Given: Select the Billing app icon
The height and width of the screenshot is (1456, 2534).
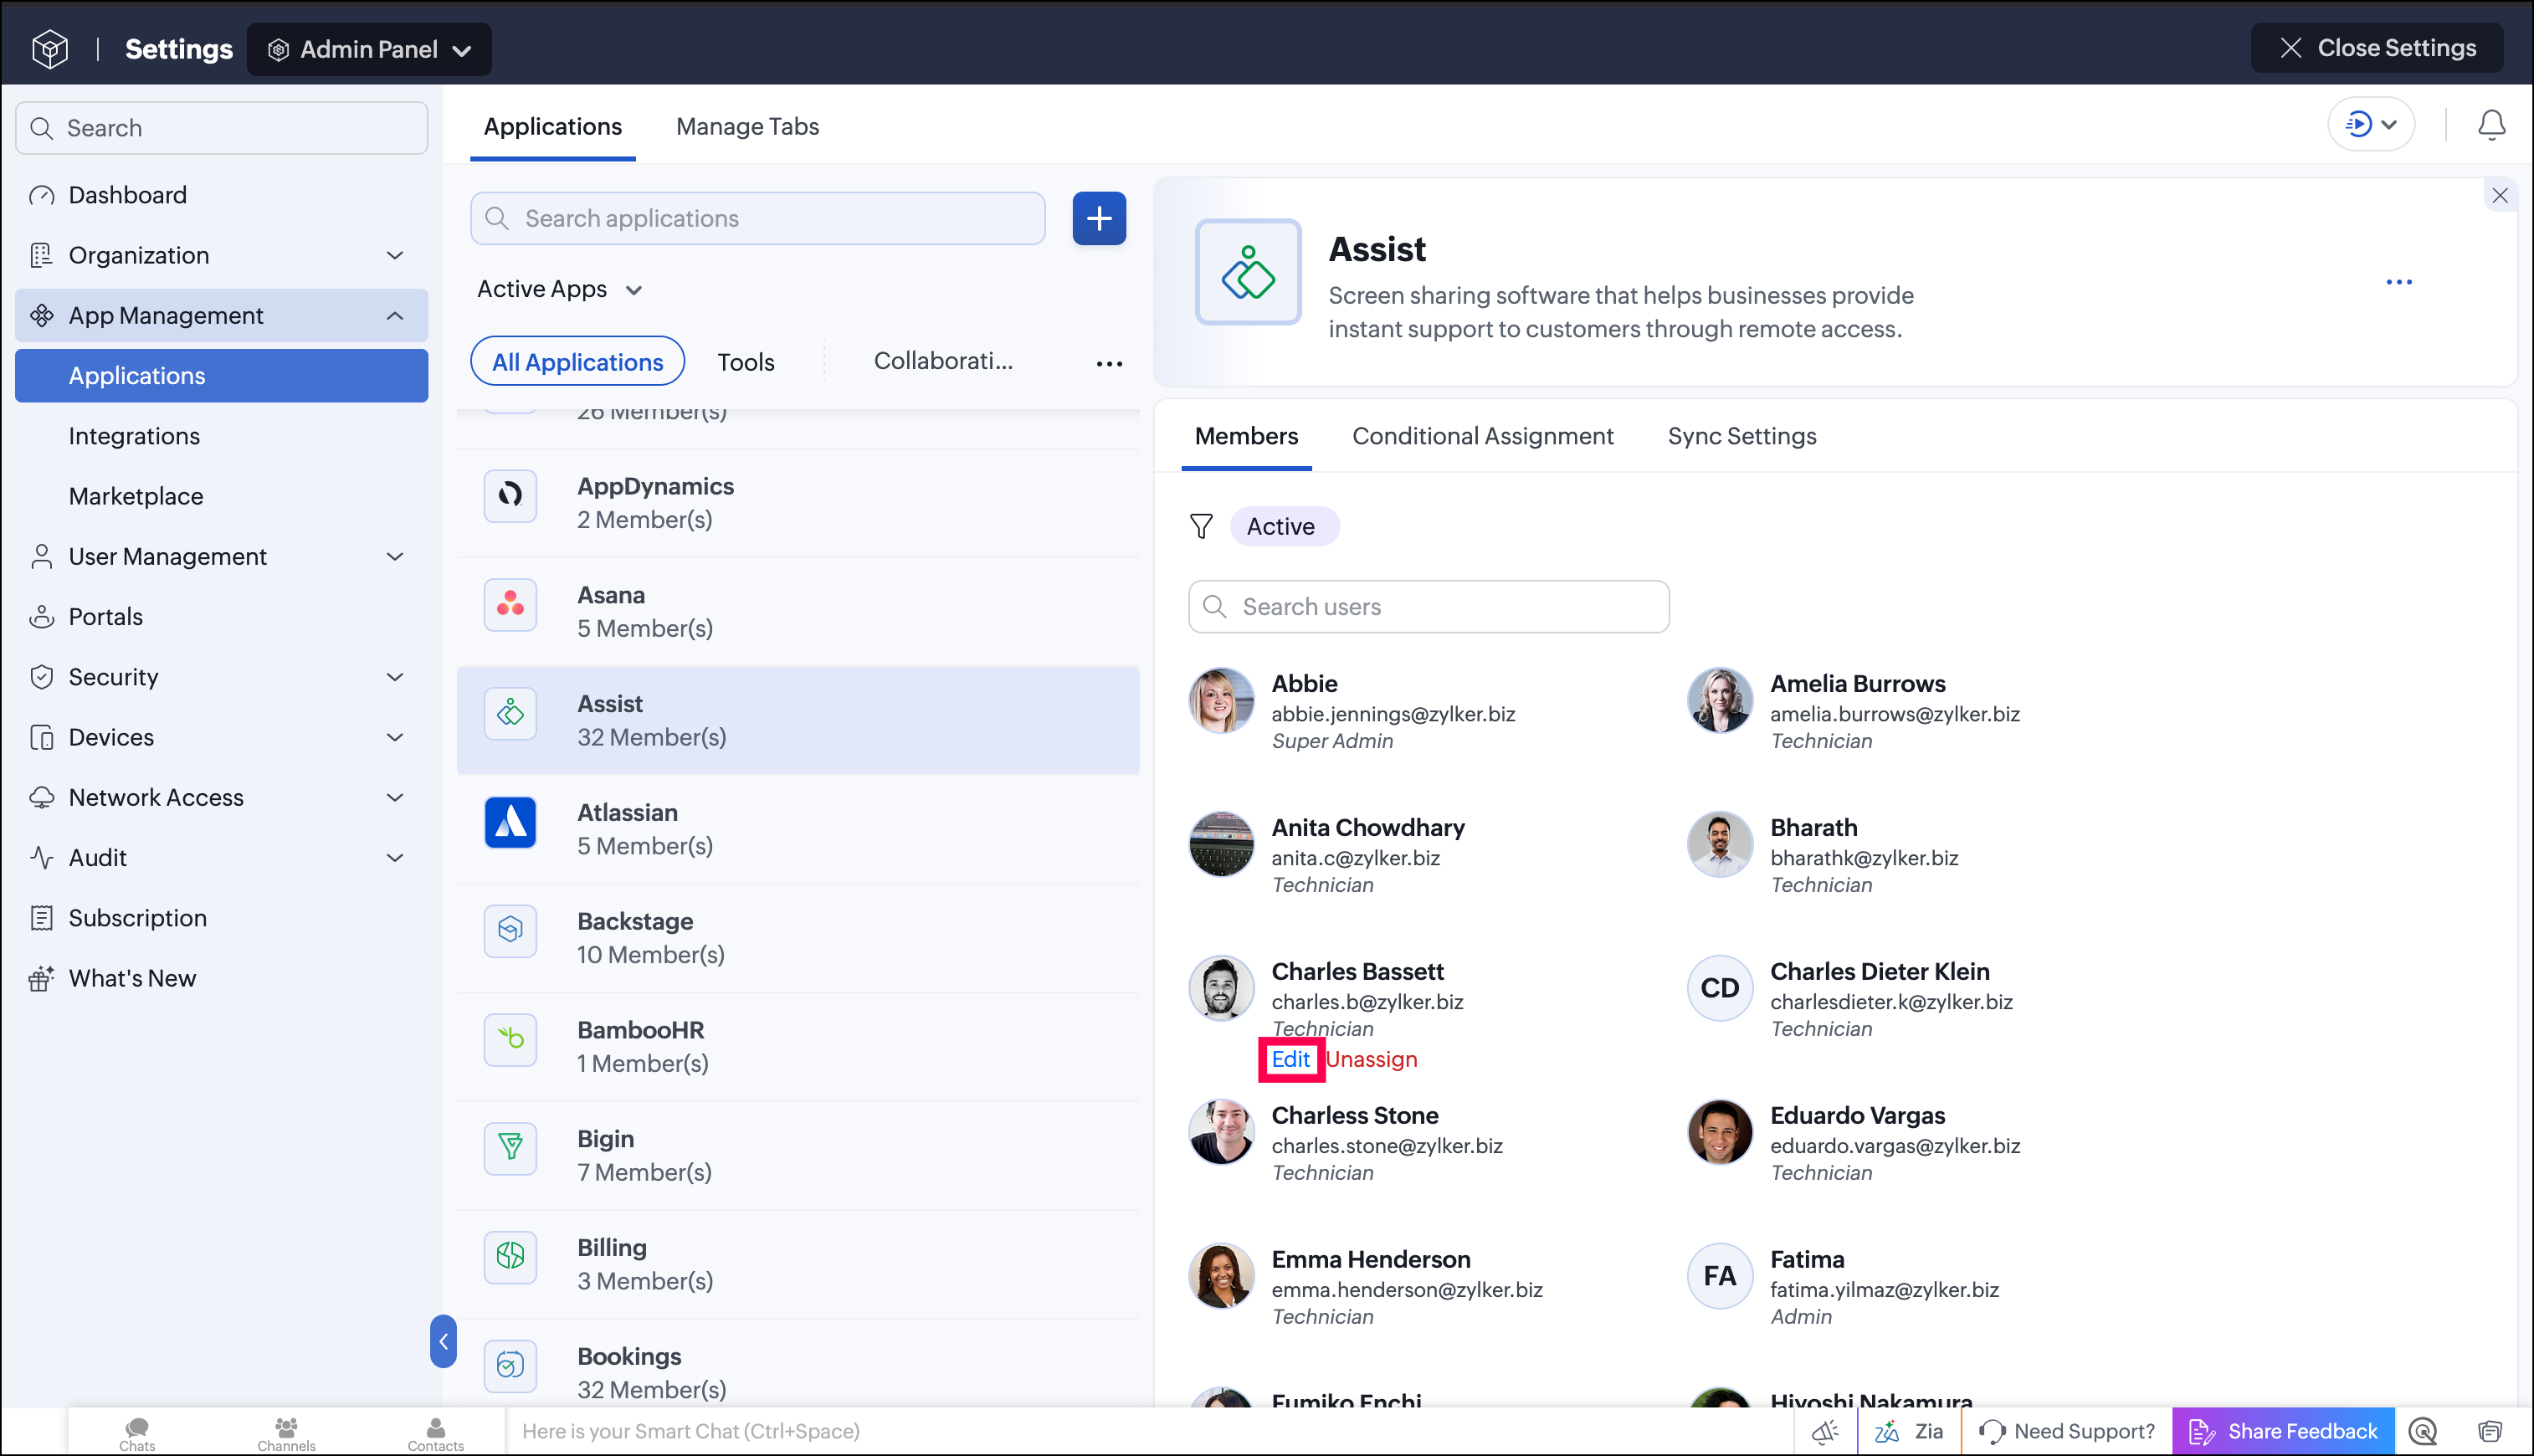Looking at the screenshot, I should (510, 1257).
